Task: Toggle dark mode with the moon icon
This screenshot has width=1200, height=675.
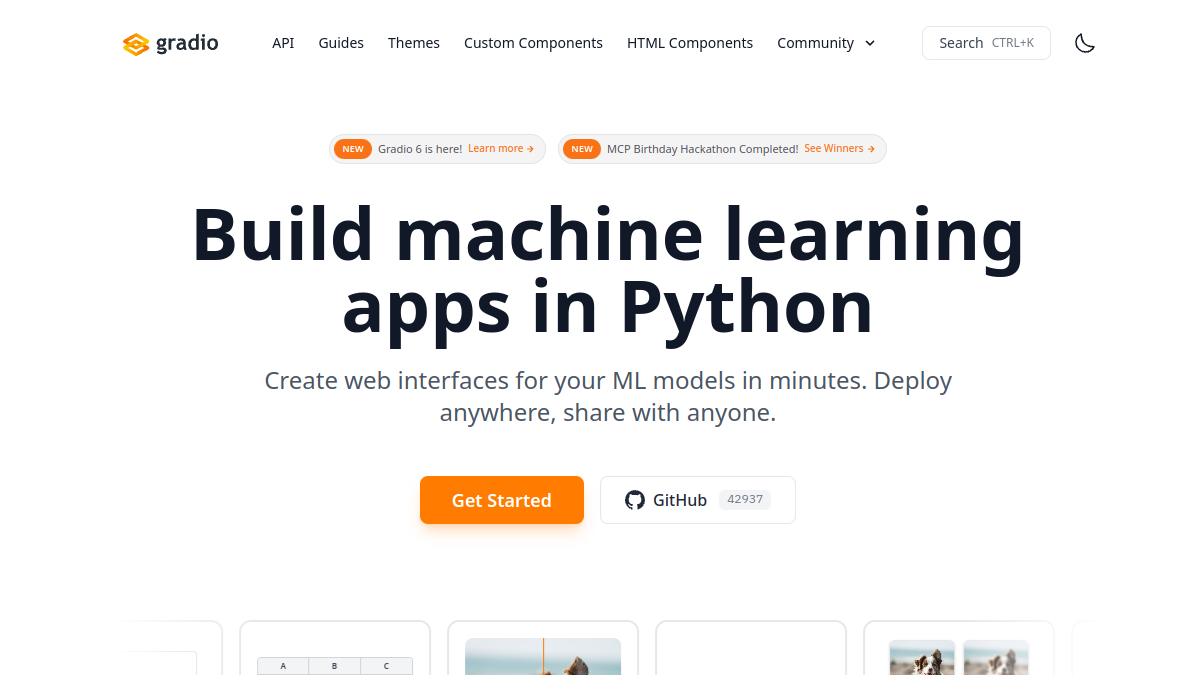Action: pyautogui.click(x=1085, y=43)
